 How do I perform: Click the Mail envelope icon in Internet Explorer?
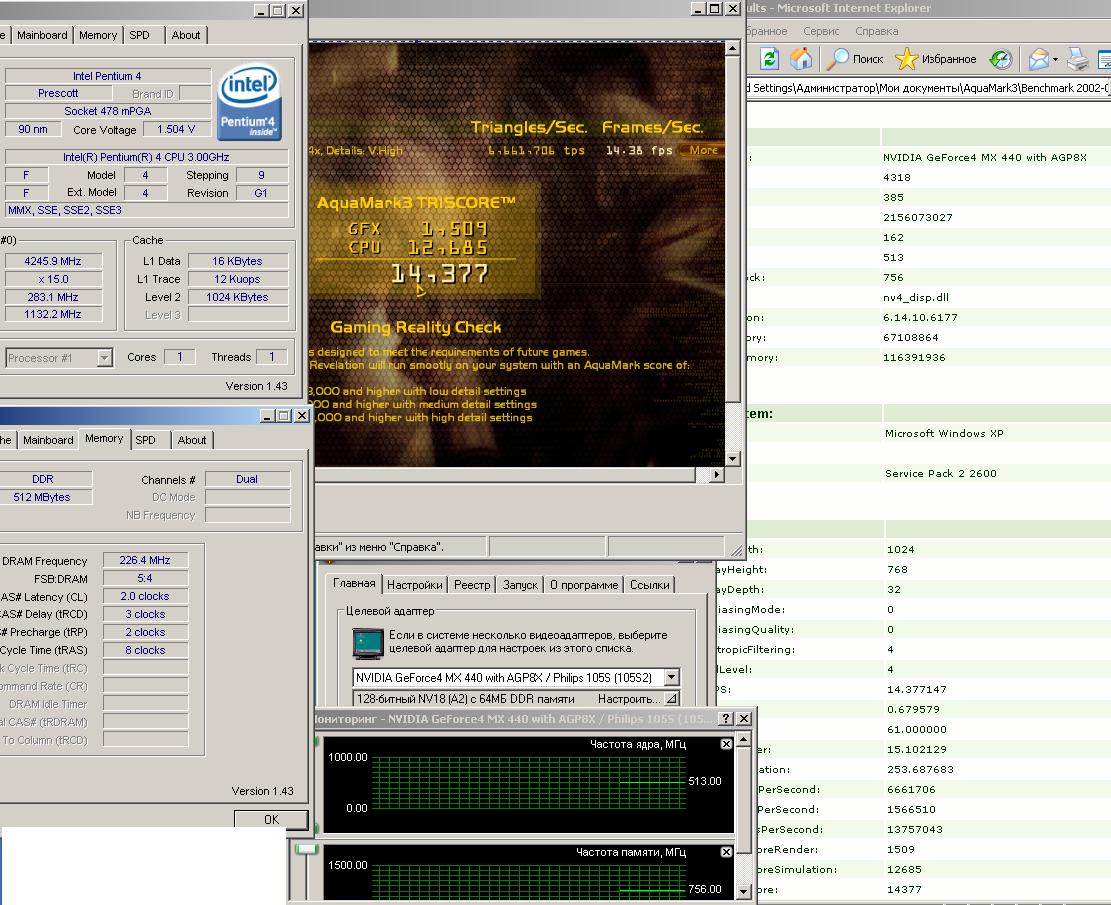1038,59
